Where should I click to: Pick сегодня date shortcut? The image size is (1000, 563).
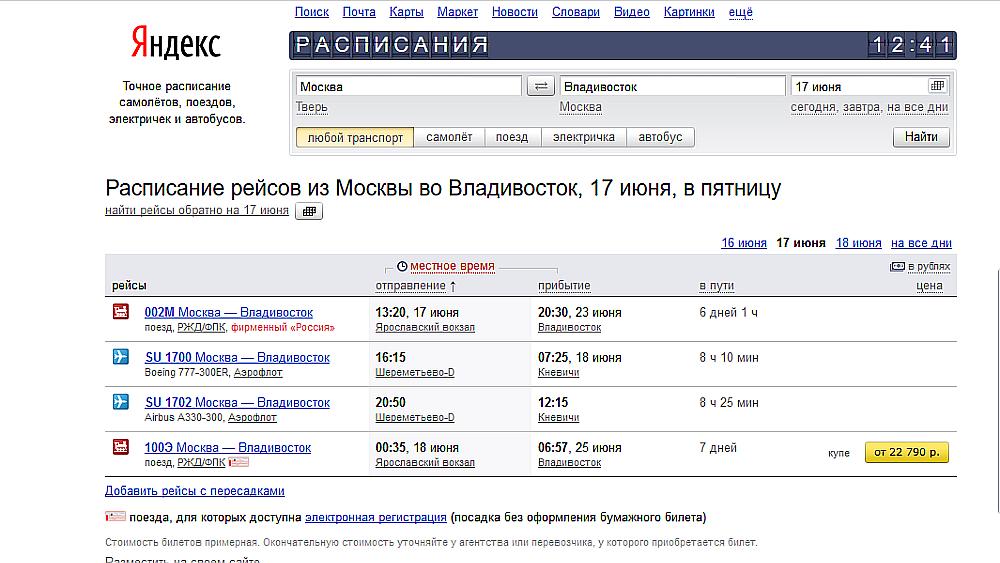813,107
